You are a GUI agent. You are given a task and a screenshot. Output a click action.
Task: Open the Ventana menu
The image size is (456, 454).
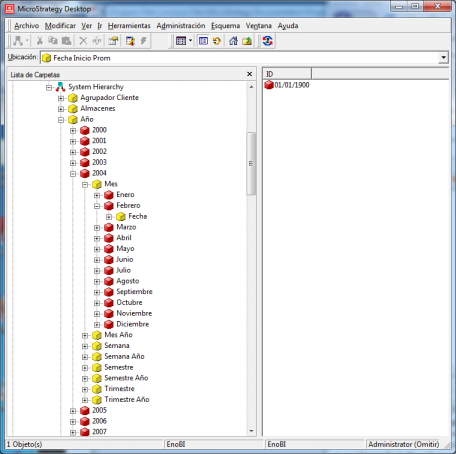point(259,26)
